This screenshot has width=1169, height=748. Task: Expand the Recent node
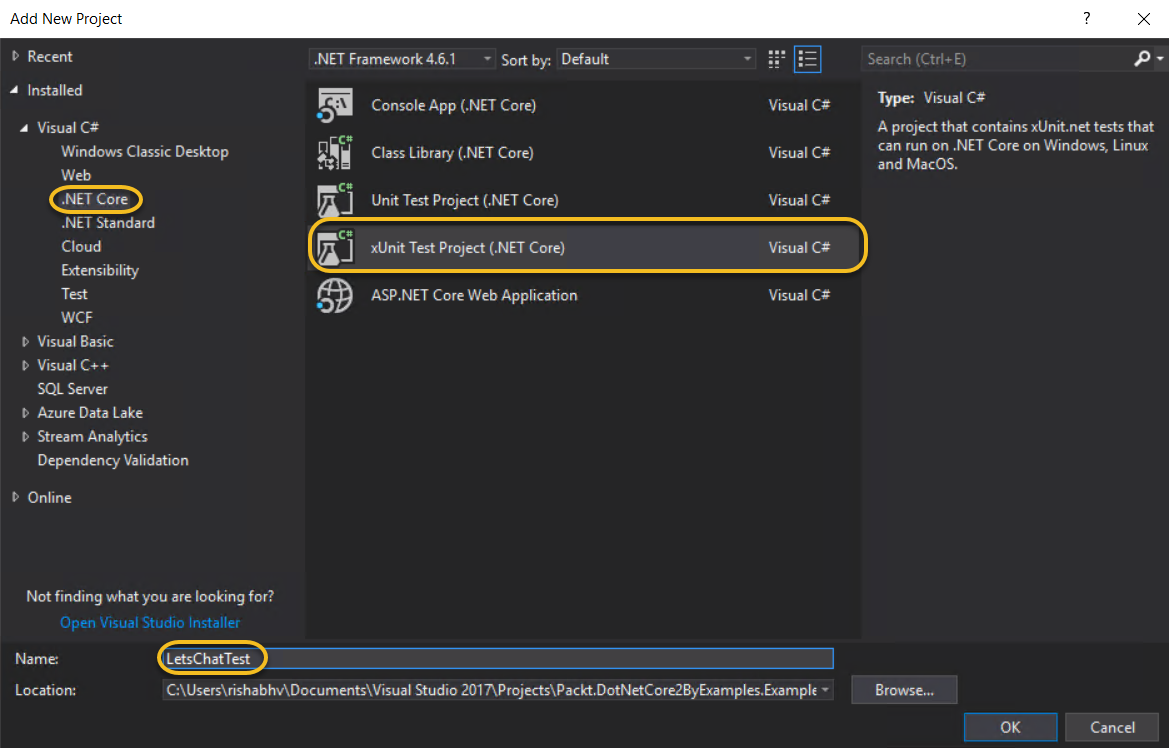click(x=16, y=56)
